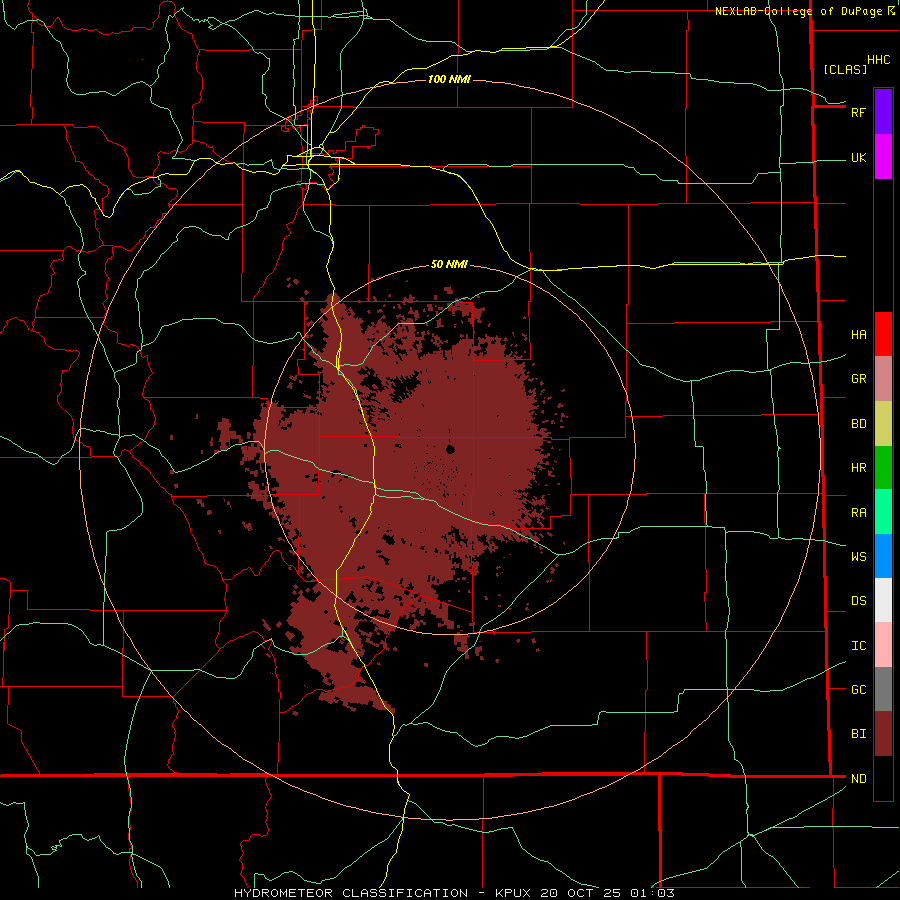Click the HA red legend swatch
900x900 pixels.
pyautogui.click(x=883, y=334)
